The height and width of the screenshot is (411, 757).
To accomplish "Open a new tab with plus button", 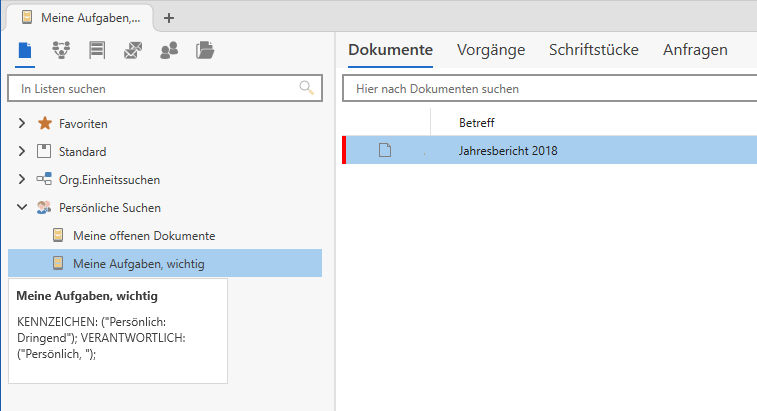I will click(168, 17).
